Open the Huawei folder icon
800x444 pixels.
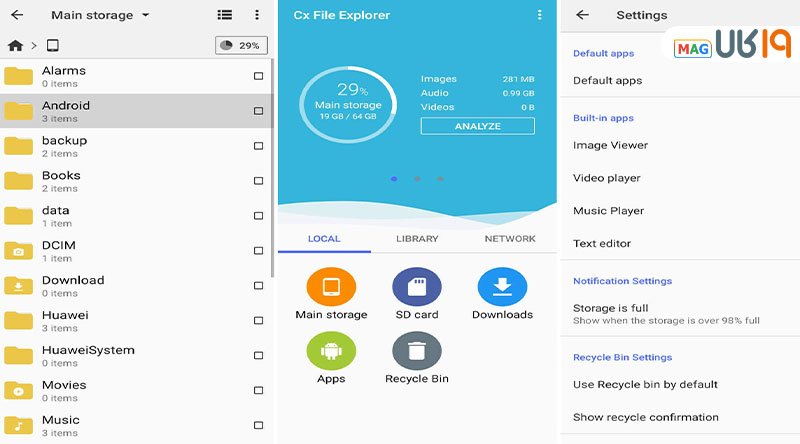click(18, 320)
